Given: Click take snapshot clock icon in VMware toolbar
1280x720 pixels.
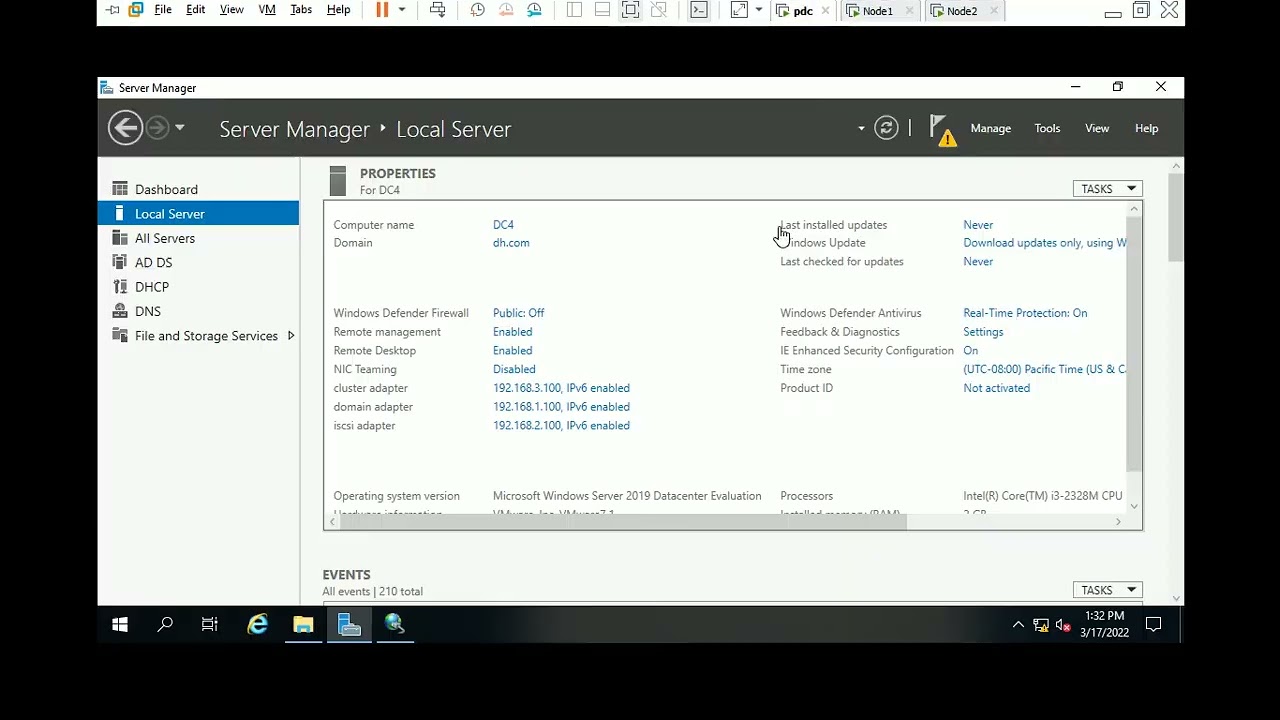Looking at the screenshot, I should [x=478, y=10].
